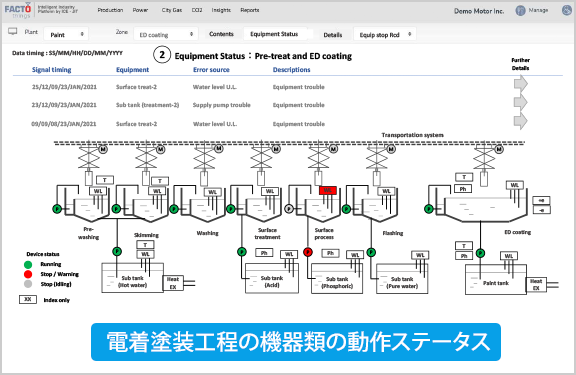Click the Heat EX box at Sub tank (Hot water)
Image resolution: width=576 pixels, height=375 pixels.
click(x=173, y=283)
